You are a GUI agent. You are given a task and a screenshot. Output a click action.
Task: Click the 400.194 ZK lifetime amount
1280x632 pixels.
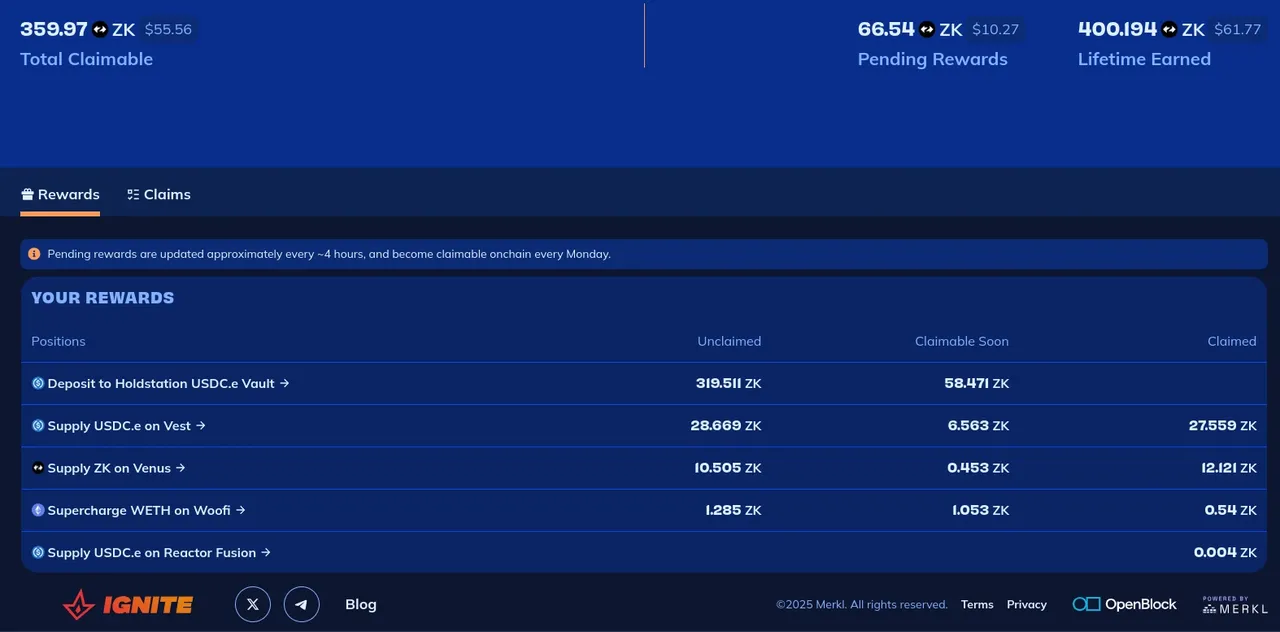coord(1141,30)
